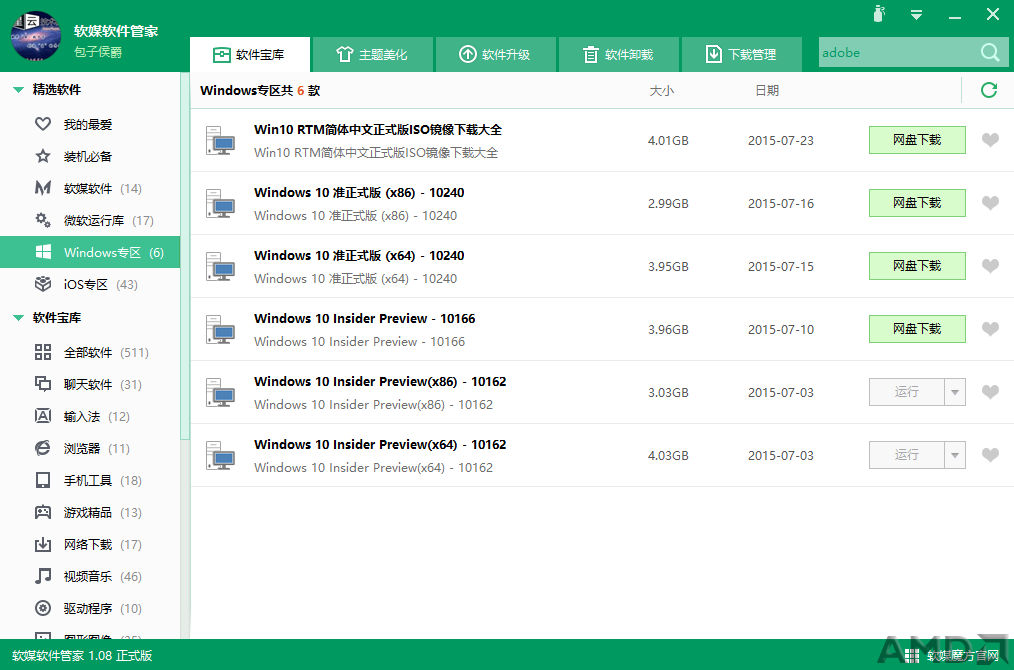Image resolution: width=1014 pixels, height=670 pixels.
Task: Open the 手机工具 category icon
Action: [43, 480]
